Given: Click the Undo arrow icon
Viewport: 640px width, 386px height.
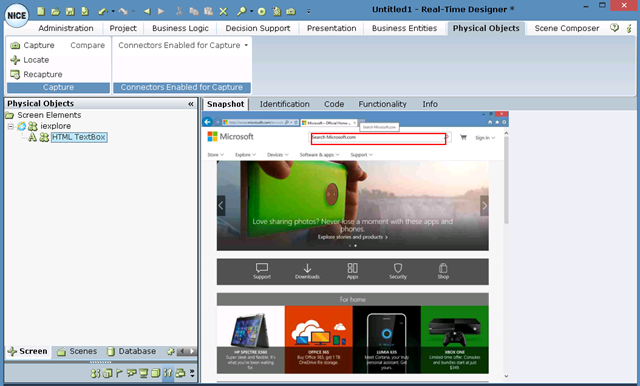Looking at the screenshot, I should point(103,12).
